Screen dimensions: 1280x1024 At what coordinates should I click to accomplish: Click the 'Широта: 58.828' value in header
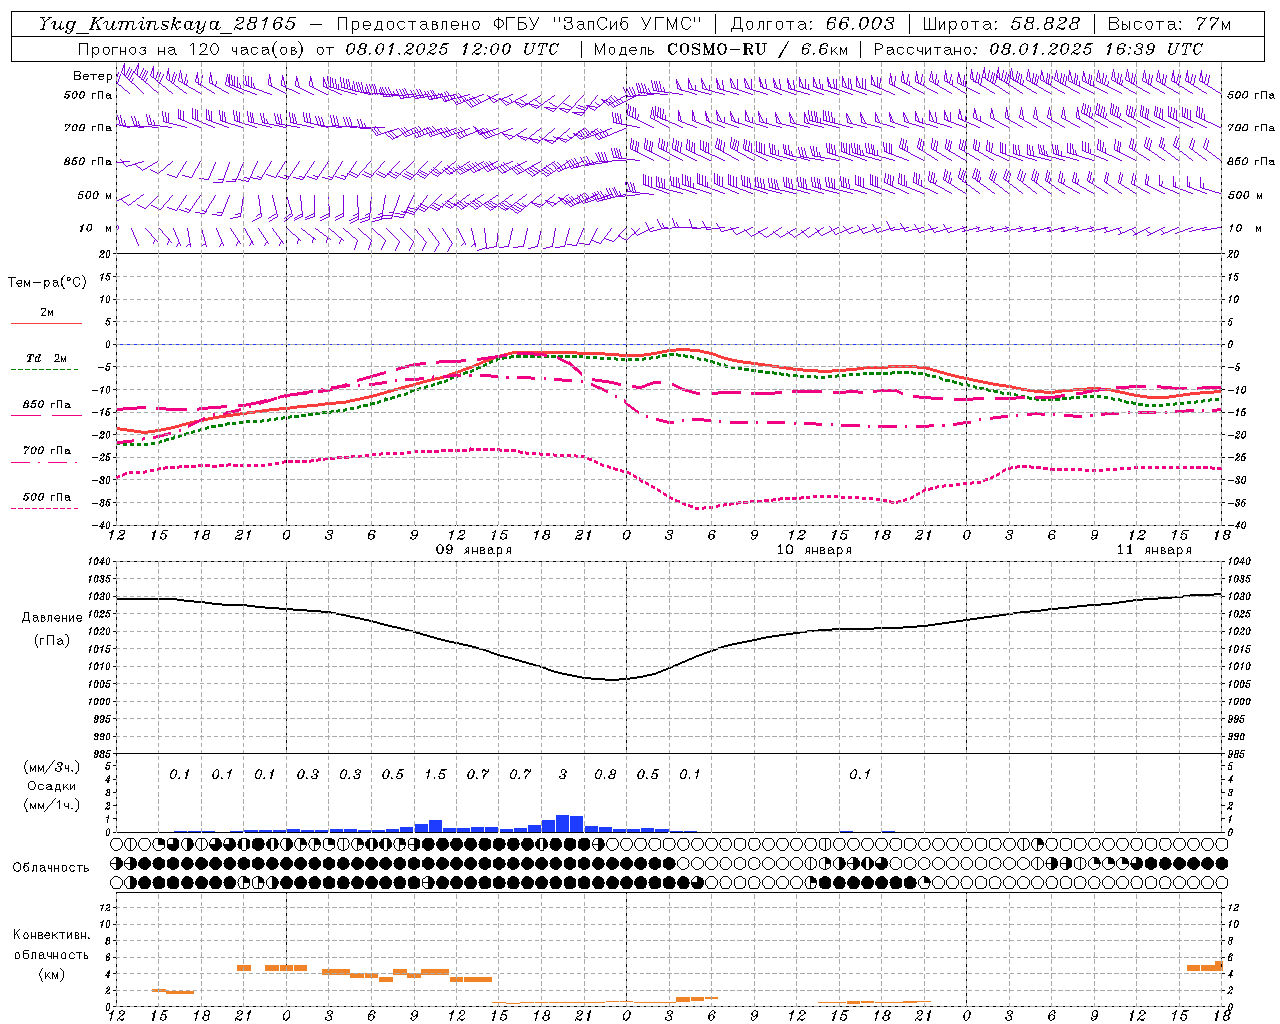pos(1001,24)
